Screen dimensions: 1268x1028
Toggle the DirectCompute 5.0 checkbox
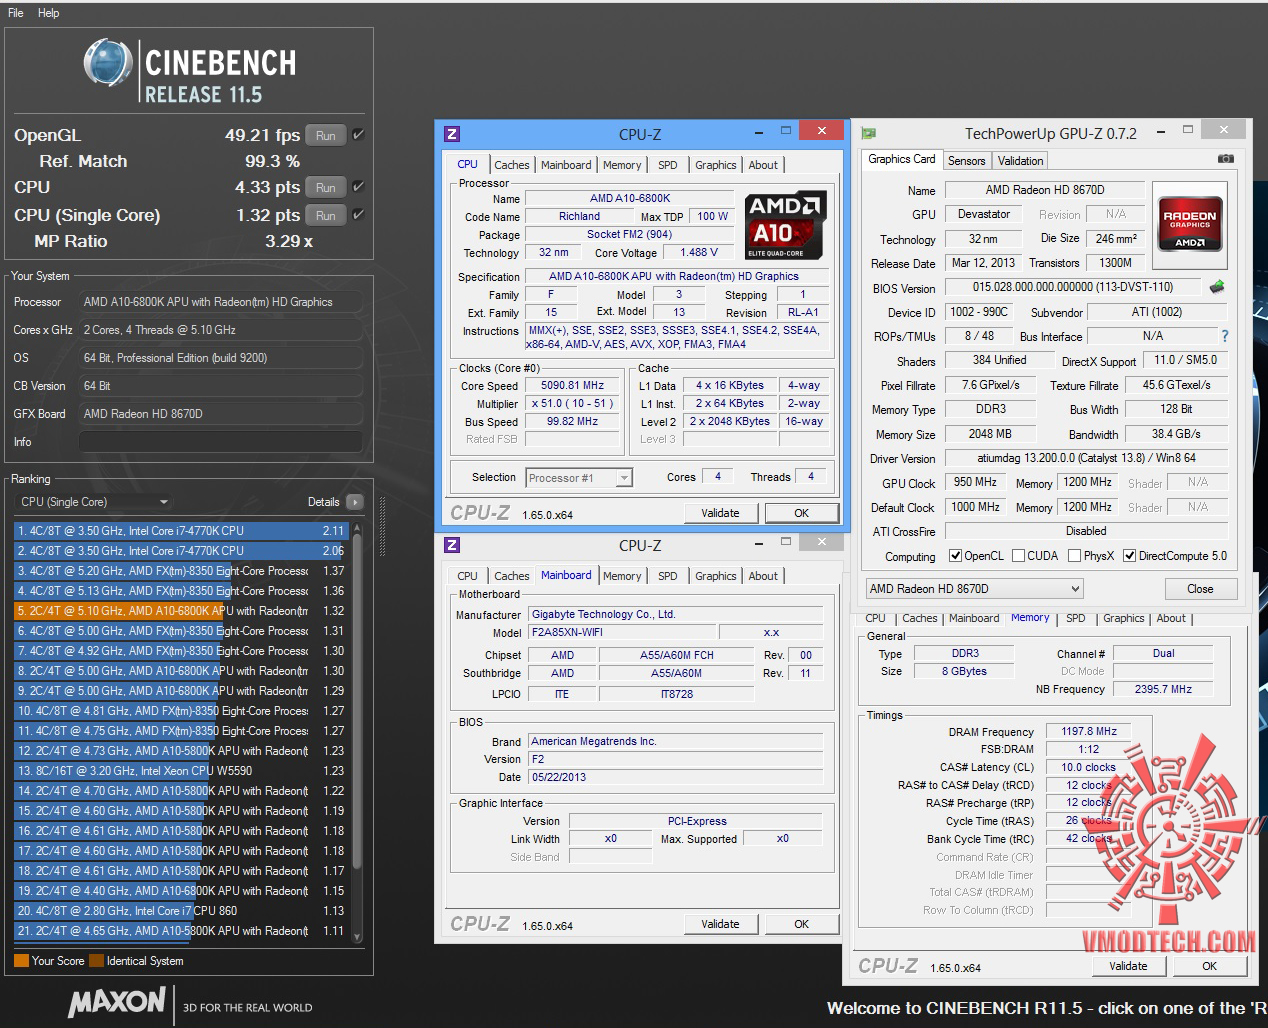point(1129,556)
